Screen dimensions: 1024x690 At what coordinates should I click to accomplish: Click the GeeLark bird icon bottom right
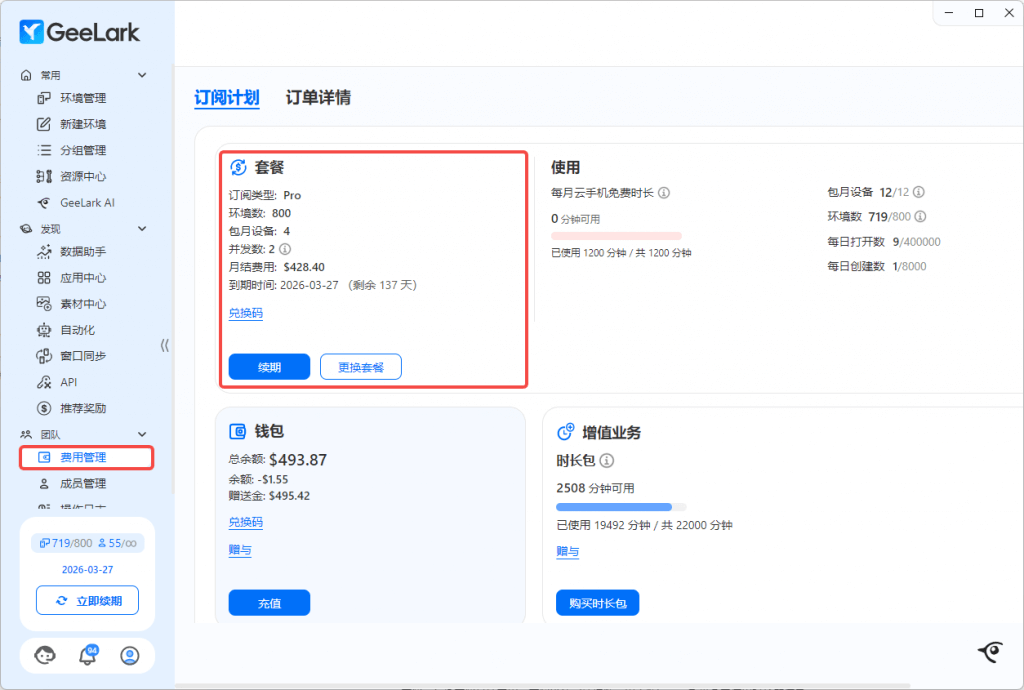coord(989,652)
